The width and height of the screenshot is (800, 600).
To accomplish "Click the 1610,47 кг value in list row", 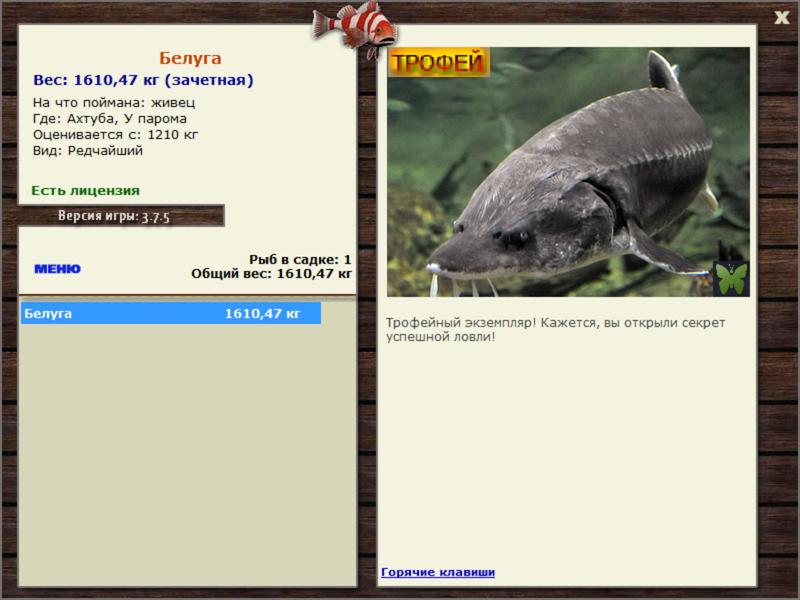I will click(262, 313).
